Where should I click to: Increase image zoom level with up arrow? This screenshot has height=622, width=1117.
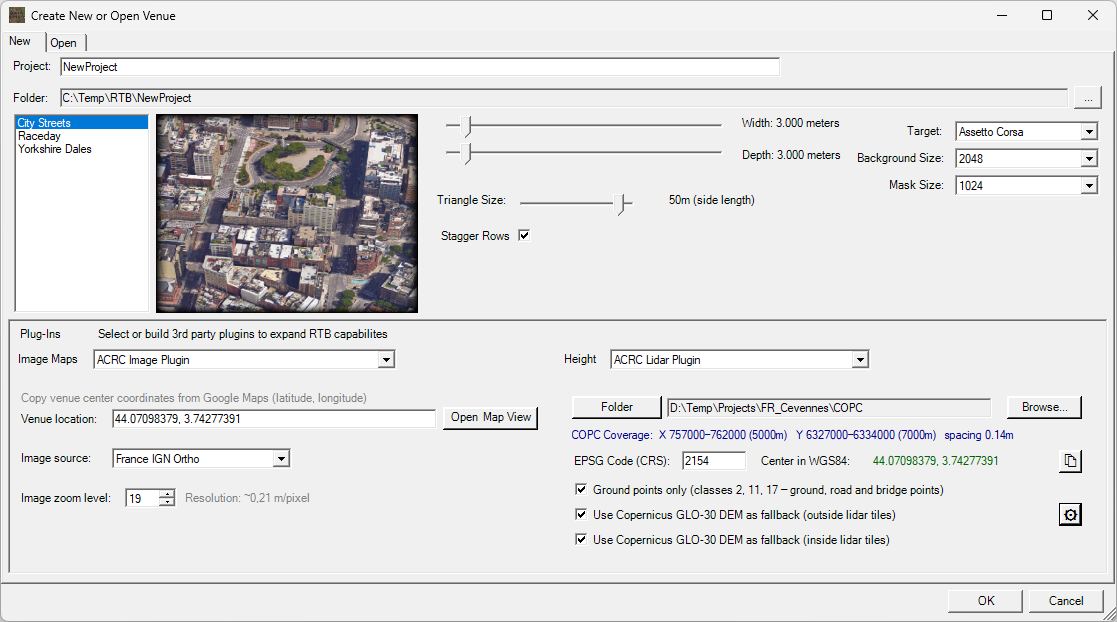(167, 493)
